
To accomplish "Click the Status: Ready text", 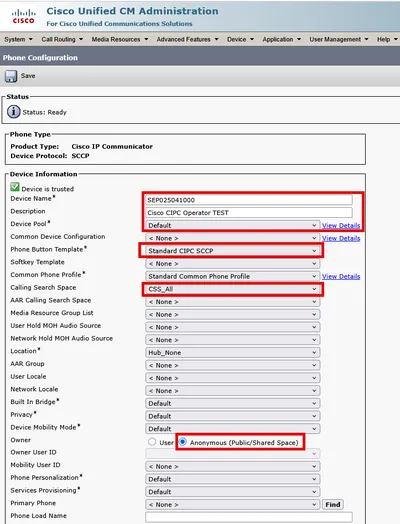I will (x=44, y=112).
